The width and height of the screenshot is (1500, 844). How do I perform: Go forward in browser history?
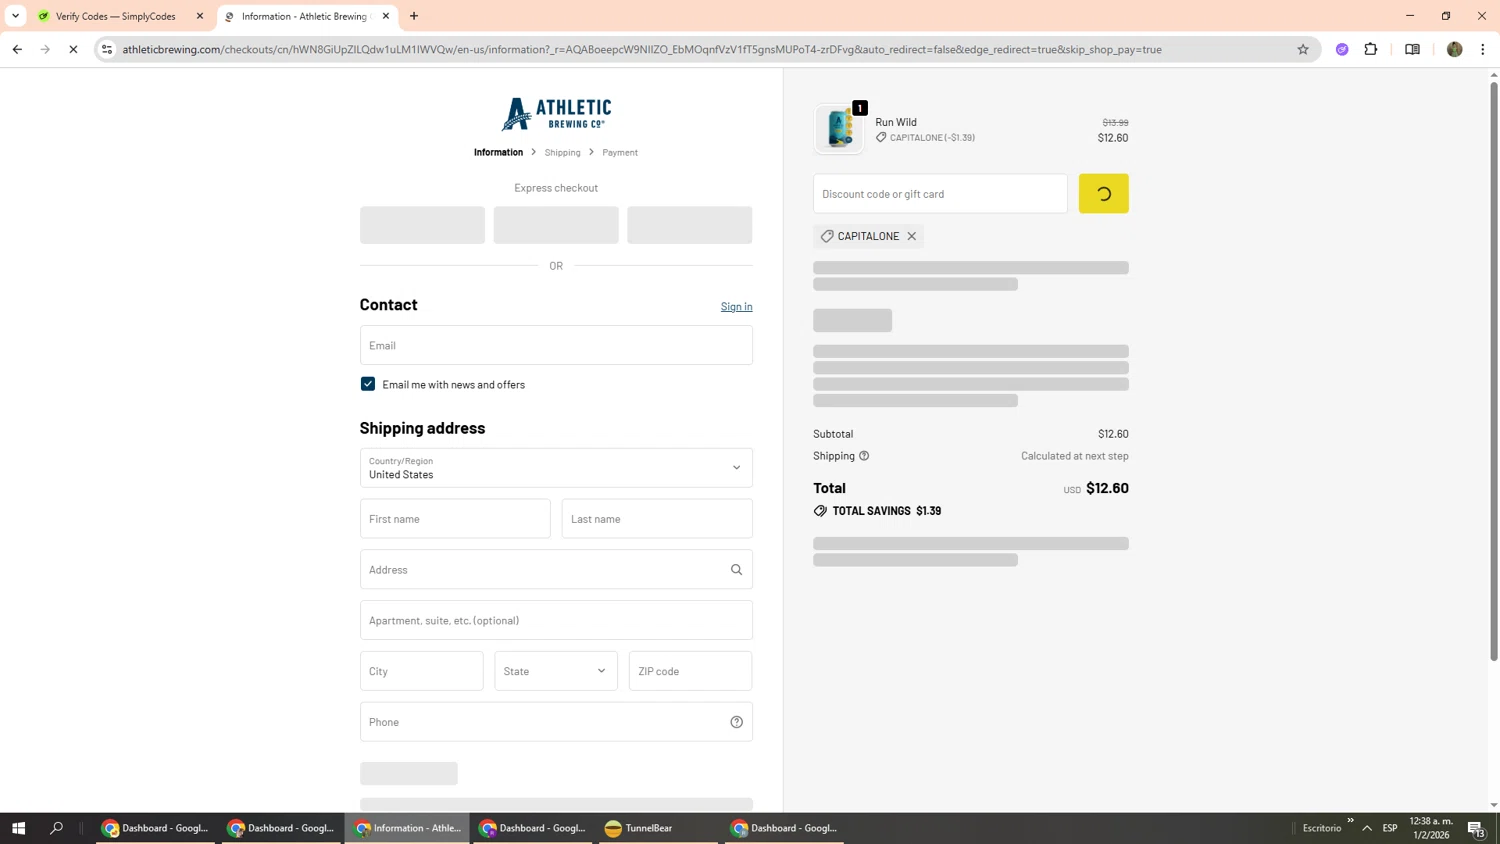tap(45, 49)
